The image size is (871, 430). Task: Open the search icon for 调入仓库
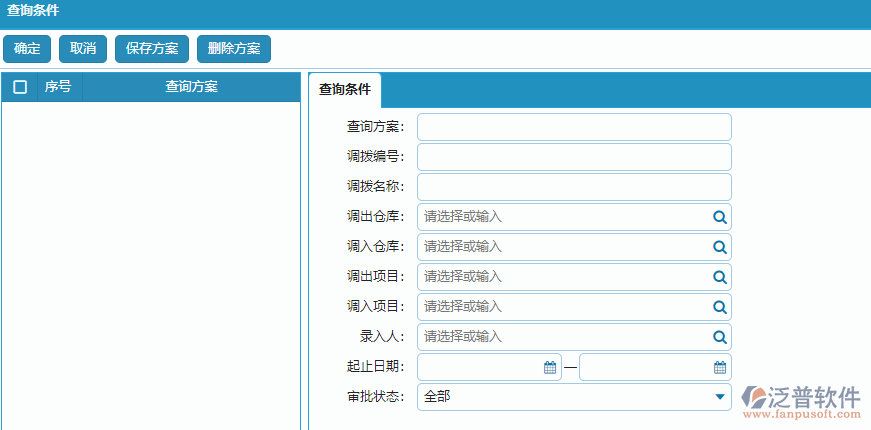tap(720, 247)
